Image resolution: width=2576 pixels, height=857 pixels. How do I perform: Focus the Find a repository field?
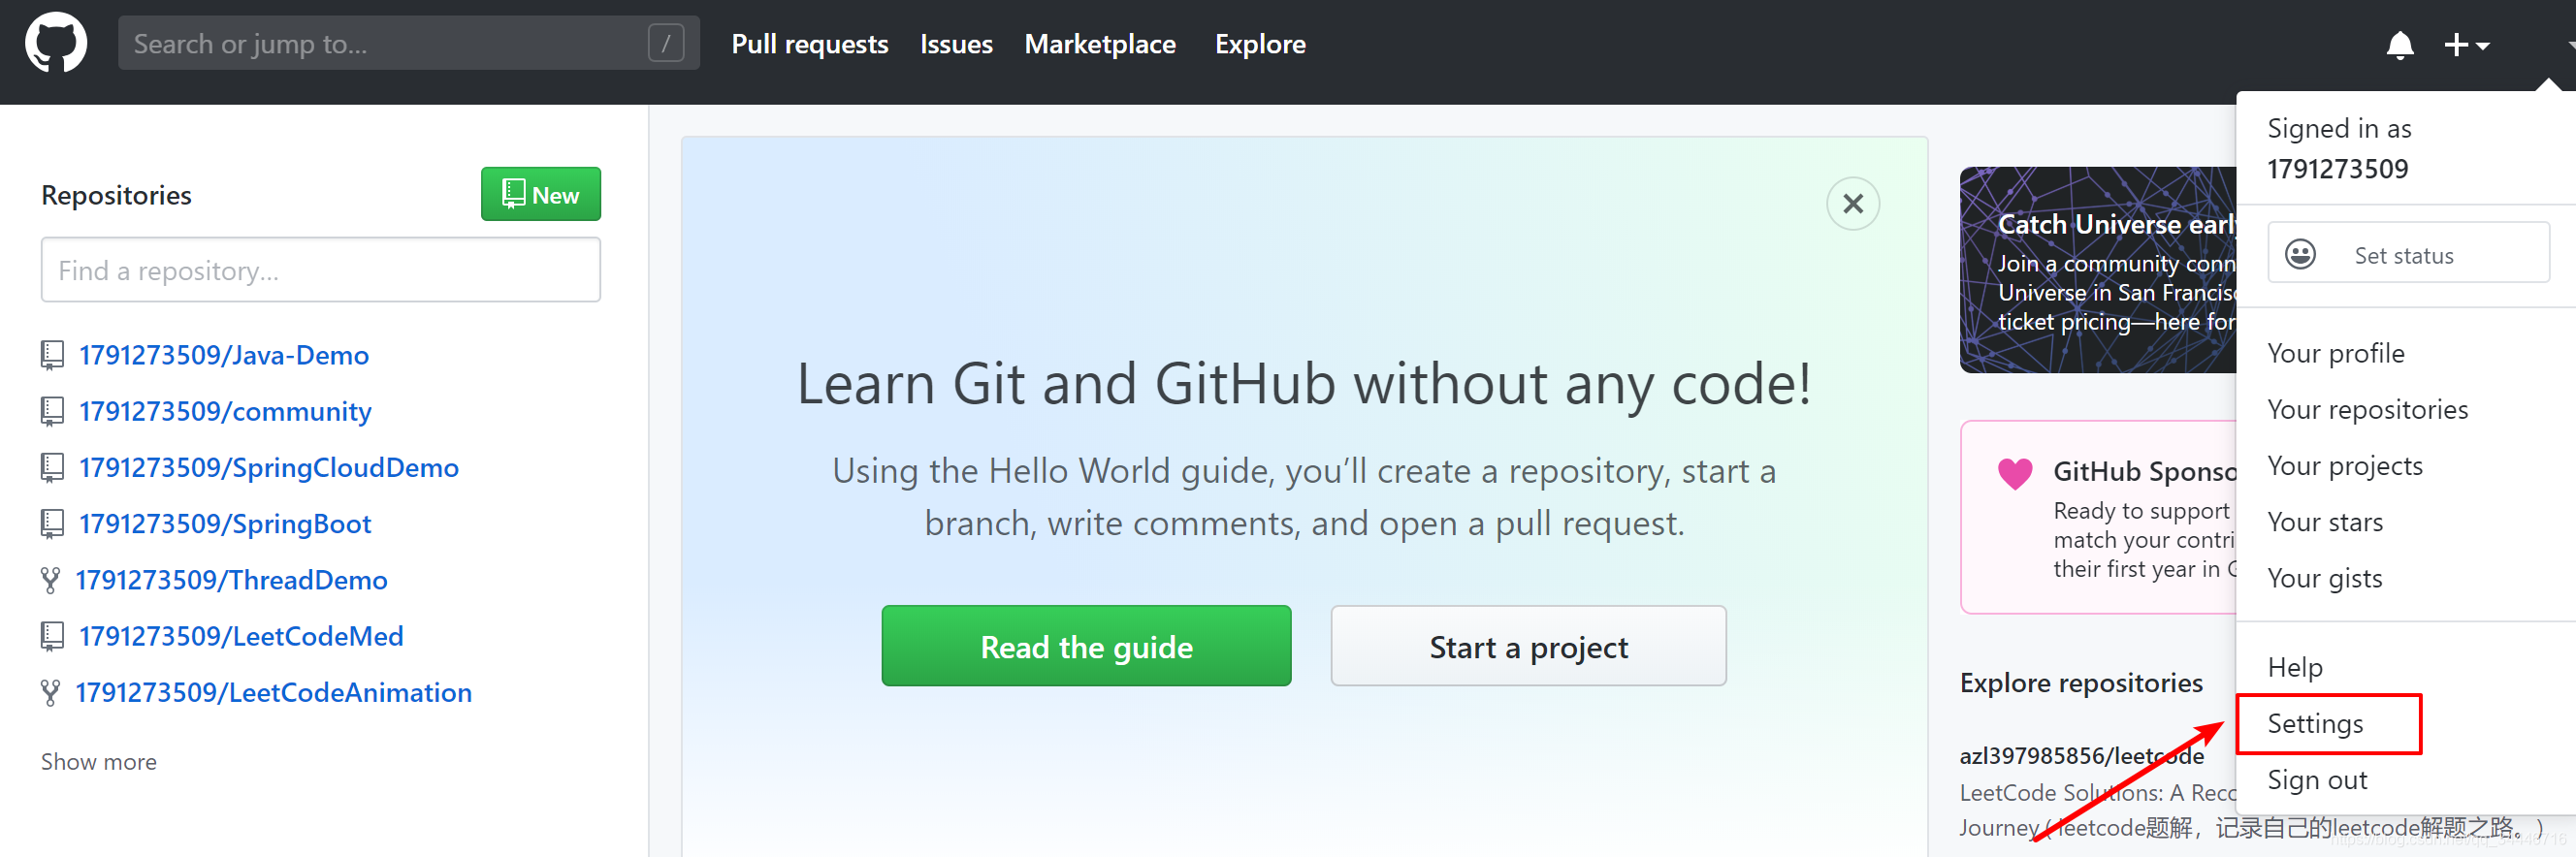[320, 270]
